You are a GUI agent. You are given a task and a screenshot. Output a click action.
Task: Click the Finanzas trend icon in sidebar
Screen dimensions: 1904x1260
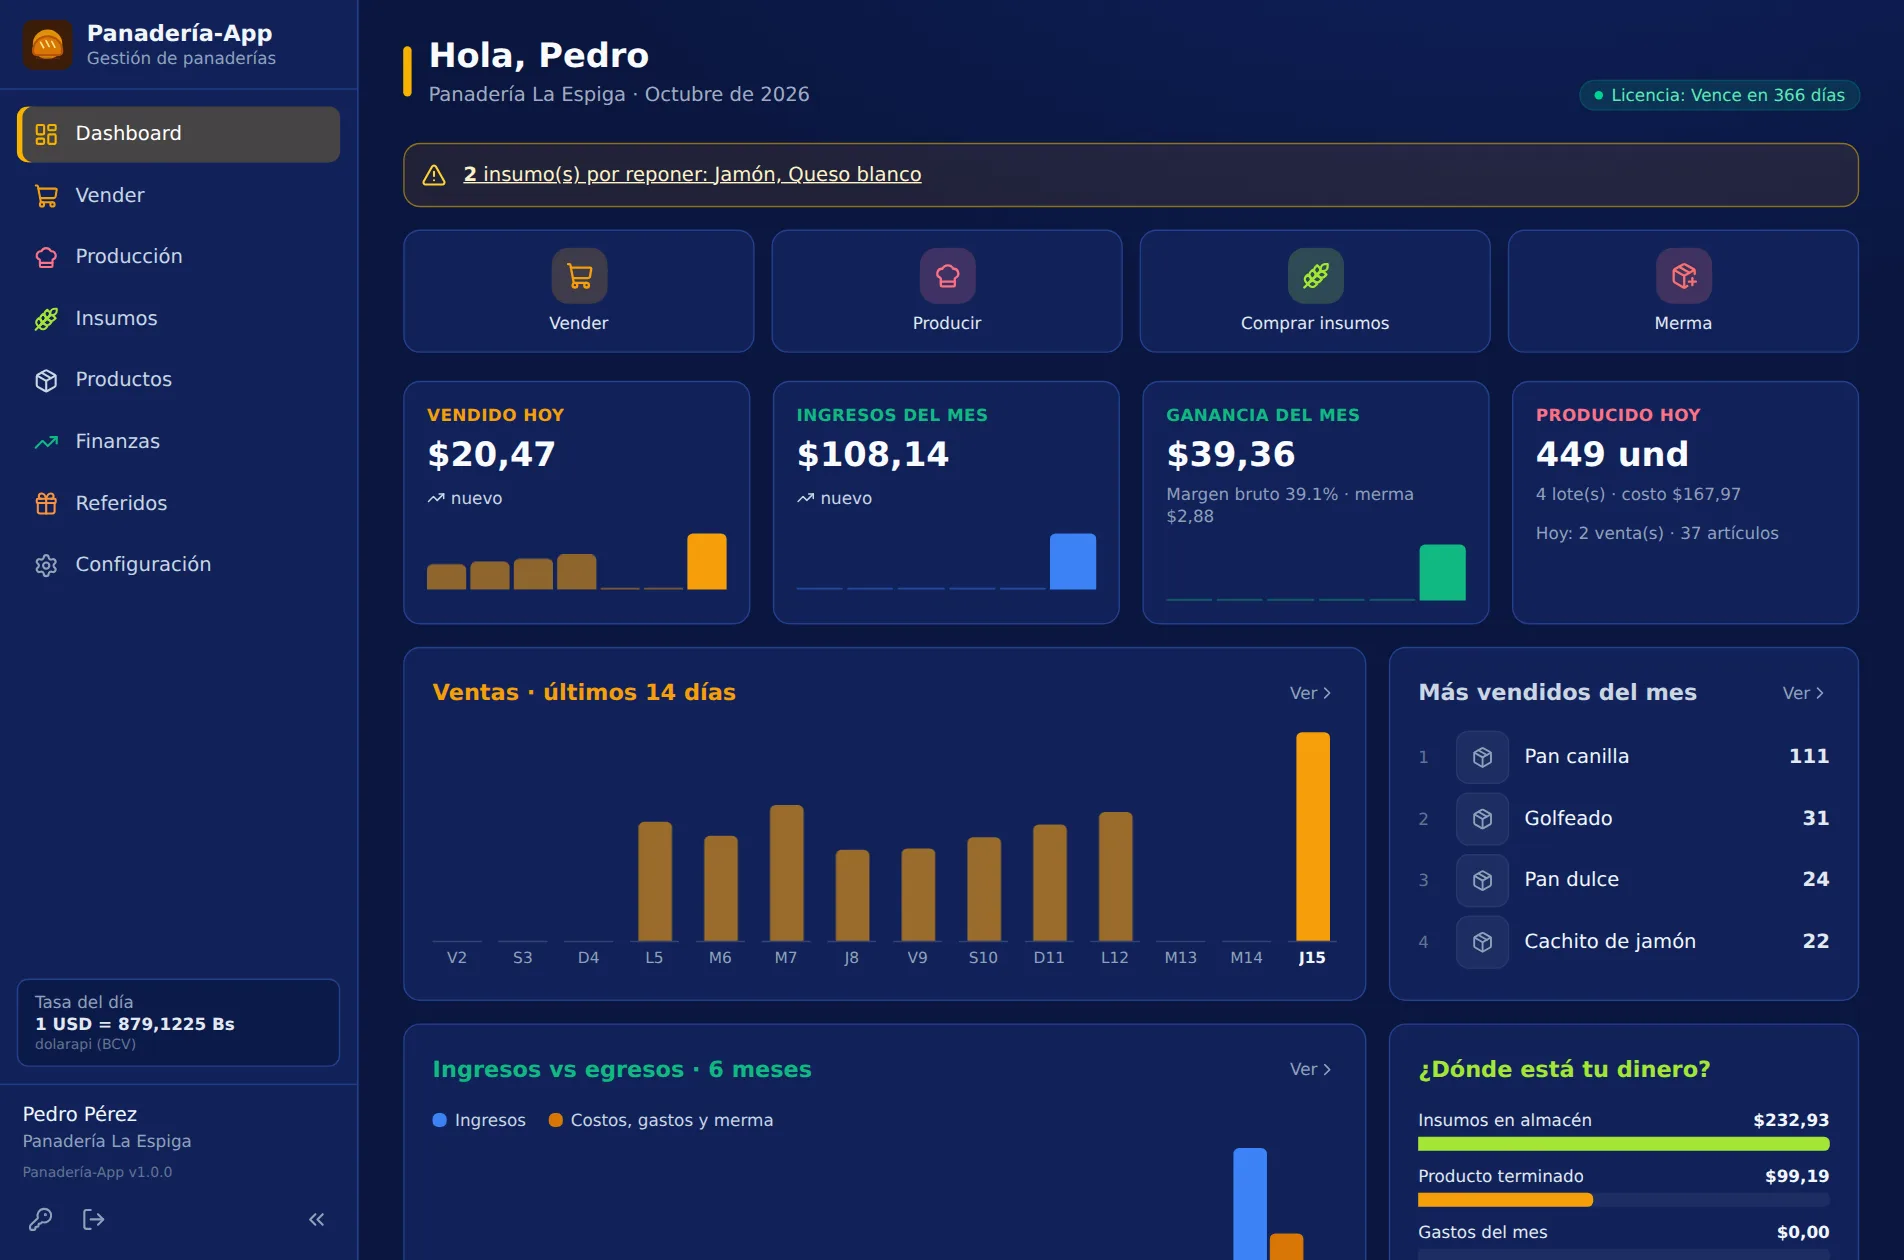click(46, 442)
